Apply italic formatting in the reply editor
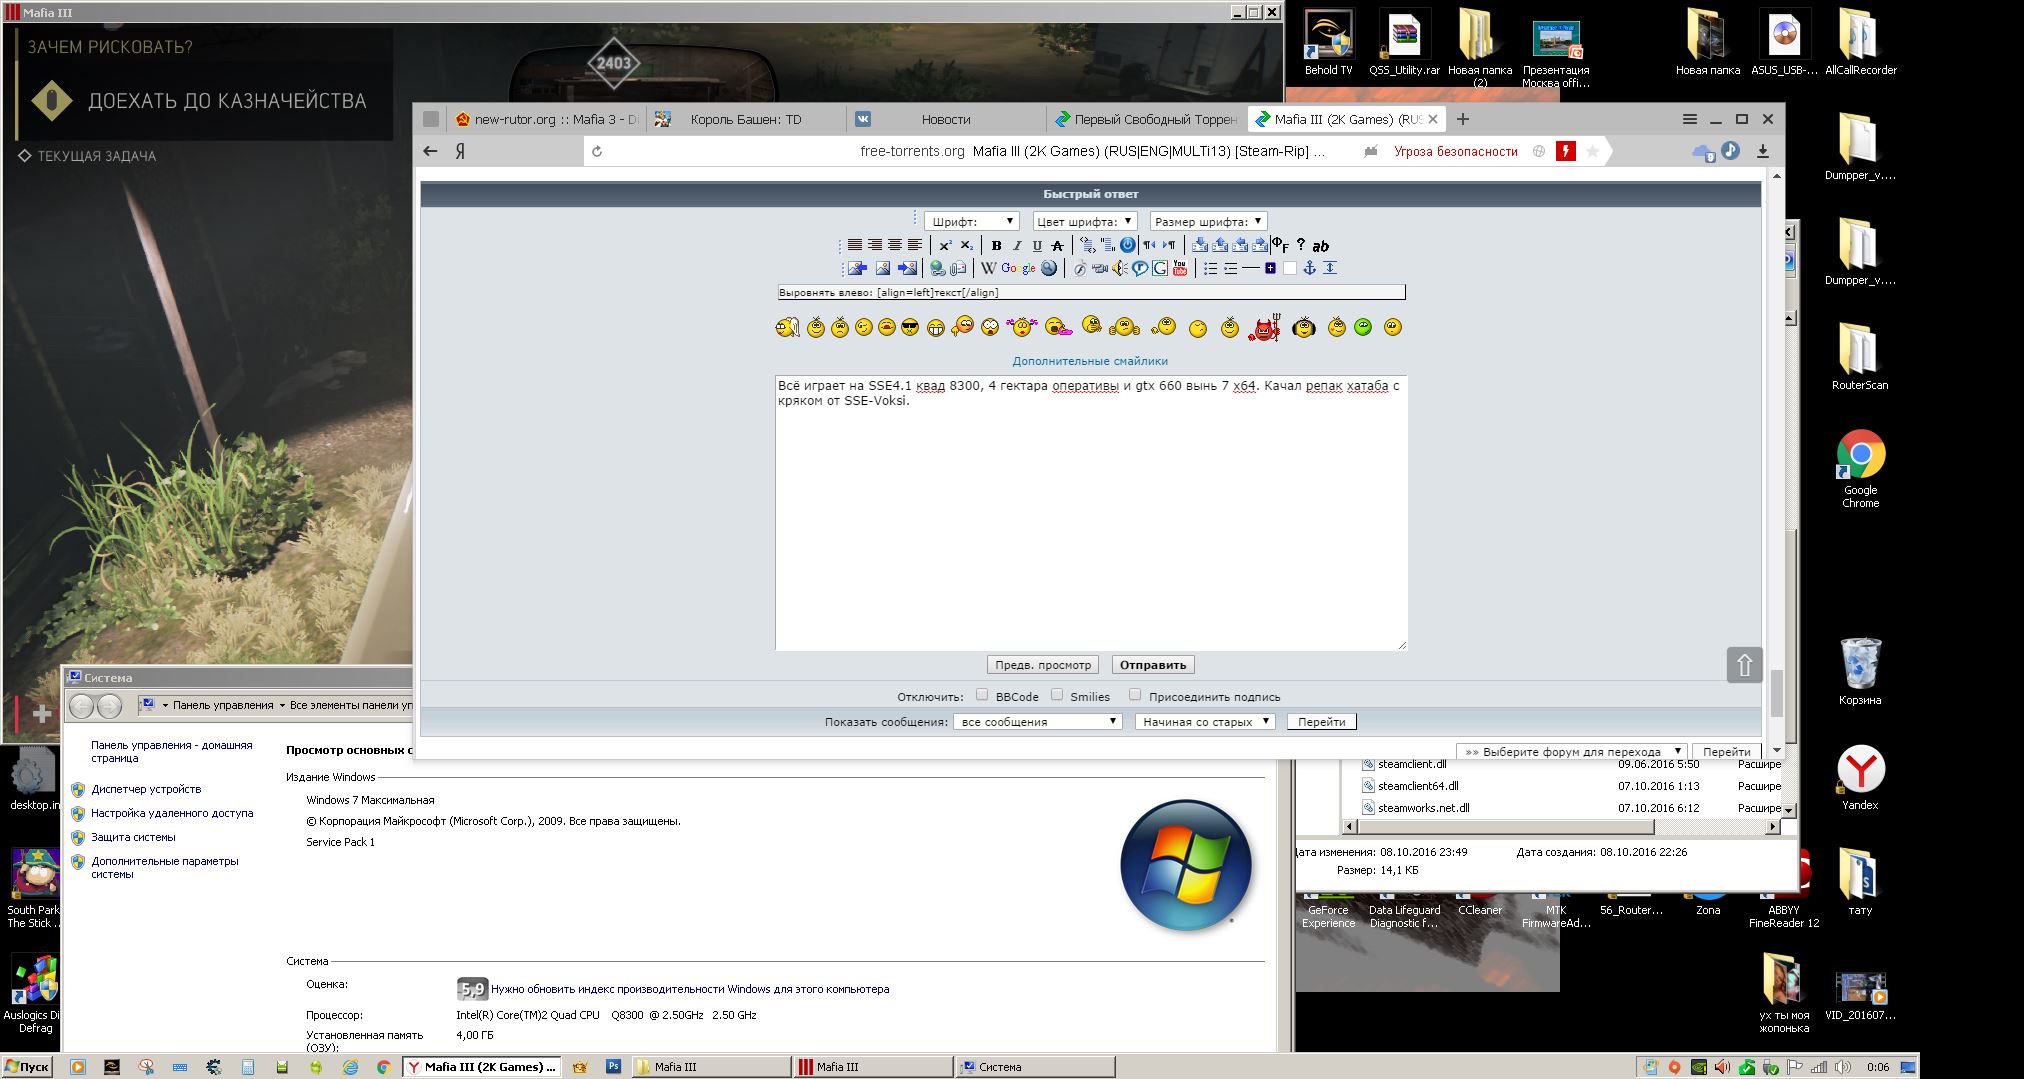 pyautogui.click(x=1017, y=246)
